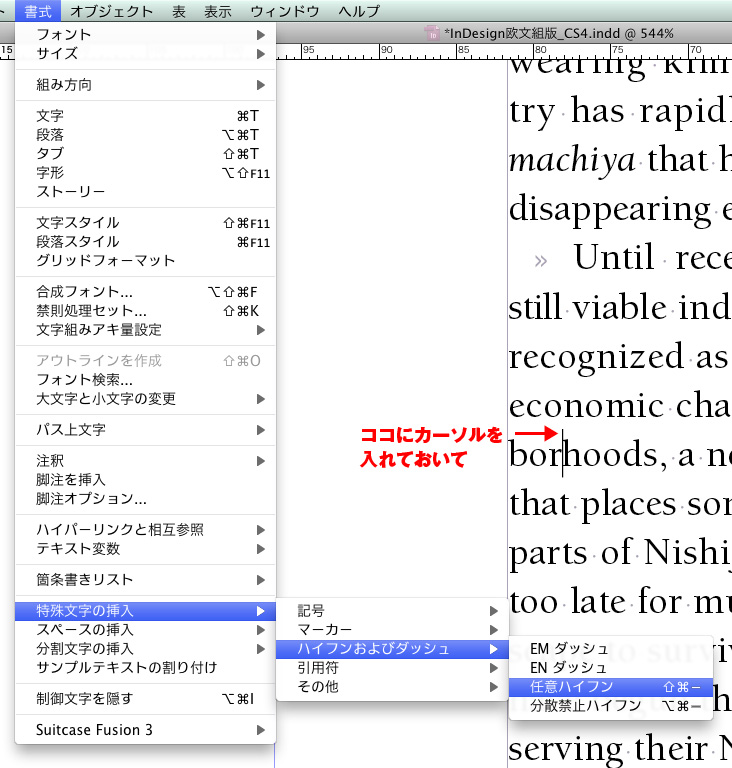This screenshot has width=732, height=768.
Task: Click the InDesign document icon in title bar
Action: click(432, 33)
